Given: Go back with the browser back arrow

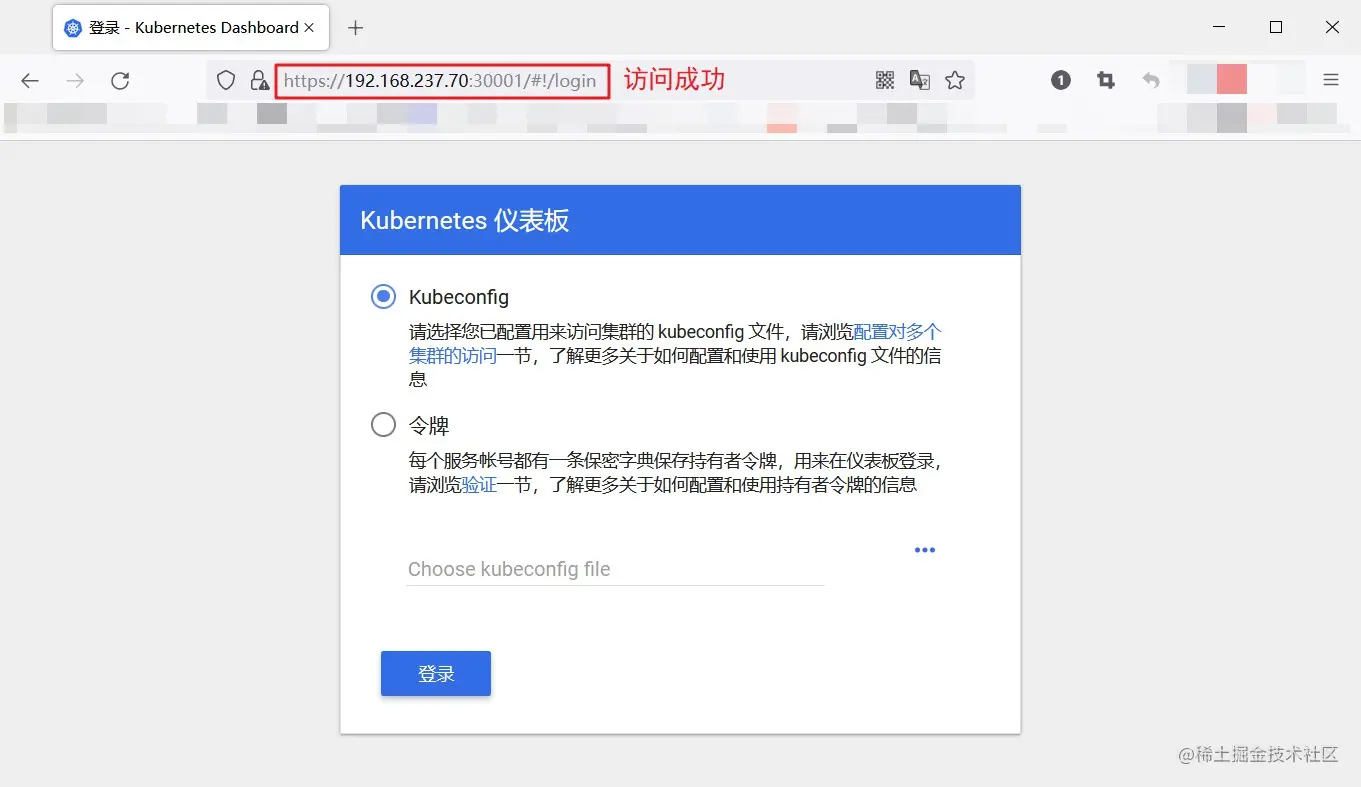Looking at the screenshot, I should point(30,81).
